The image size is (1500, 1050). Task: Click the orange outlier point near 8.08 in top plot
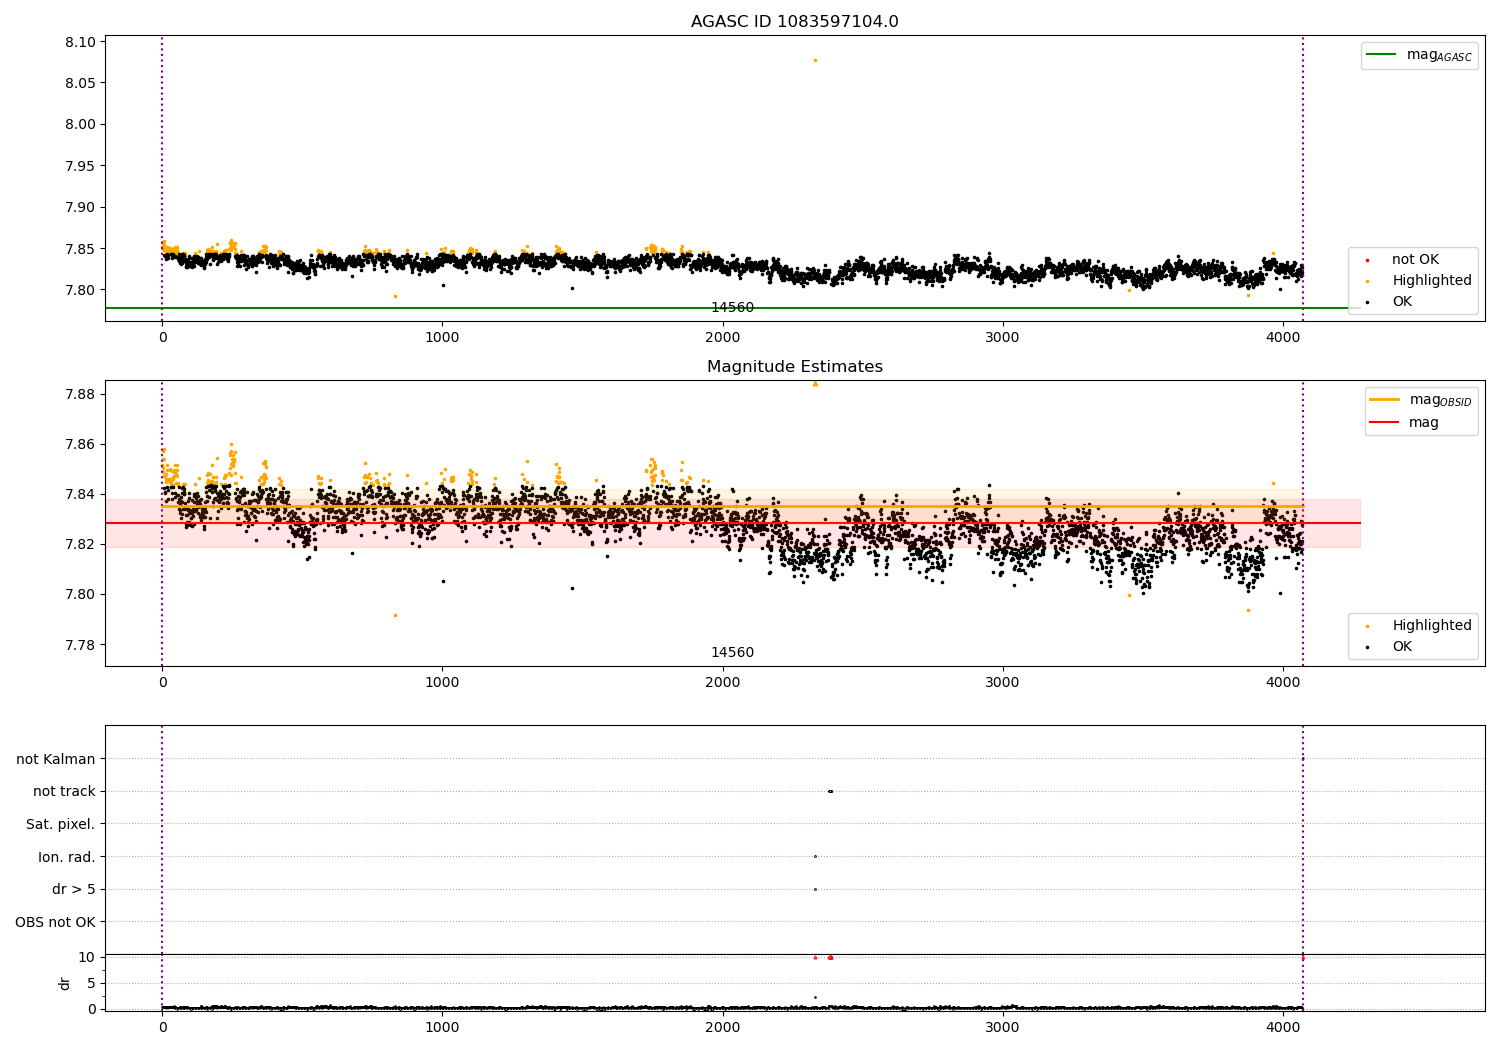[x=815, y=60]
